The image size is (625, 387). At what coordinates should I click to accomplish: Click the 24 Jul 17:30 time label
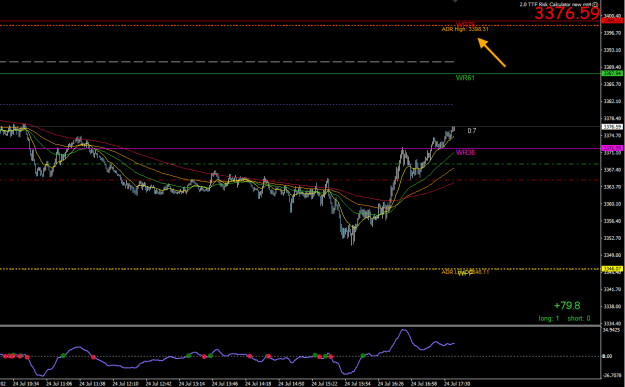click(x=457, y=384)
